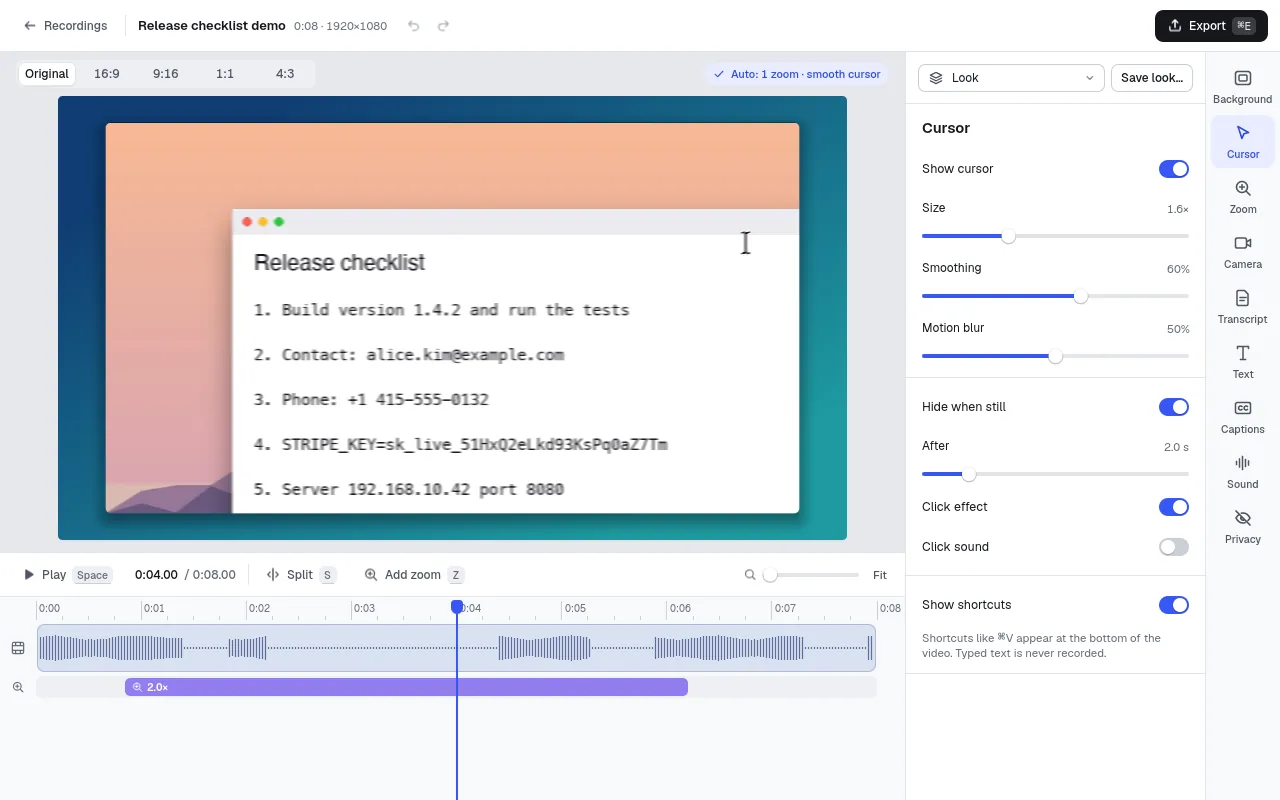
Task: Expand the Look dropdown
Action: click(1011, 78)
